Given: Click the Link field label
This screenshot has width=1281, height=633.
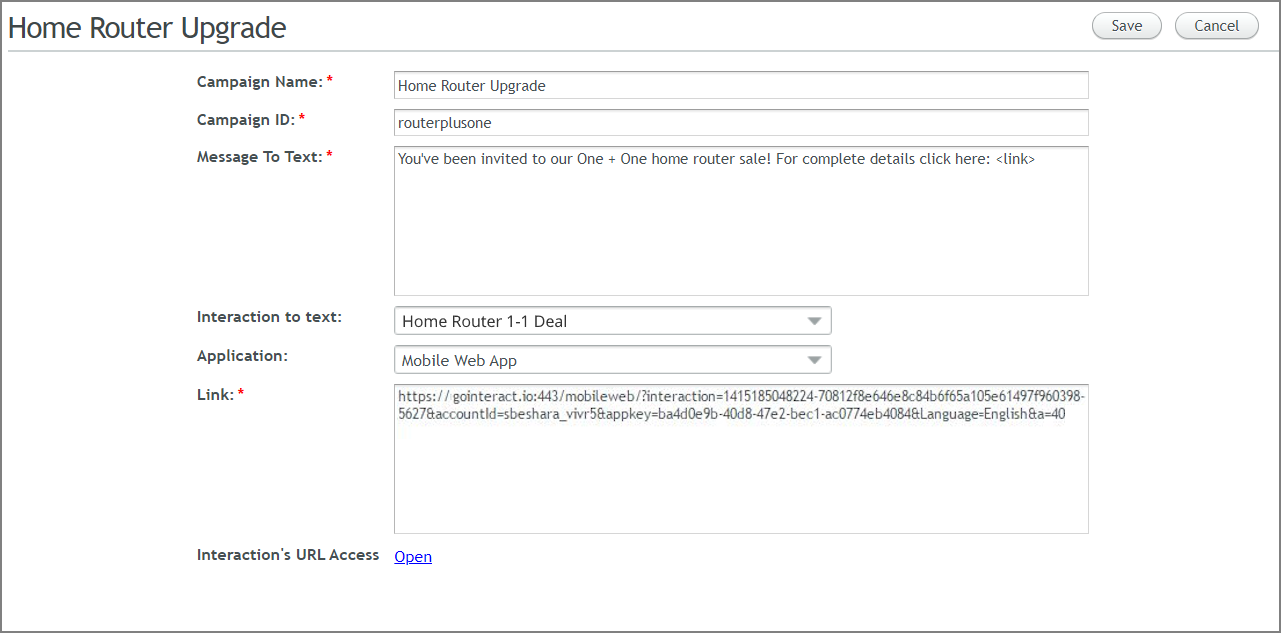Looking at the screenshot, I should tap(215, 394).
